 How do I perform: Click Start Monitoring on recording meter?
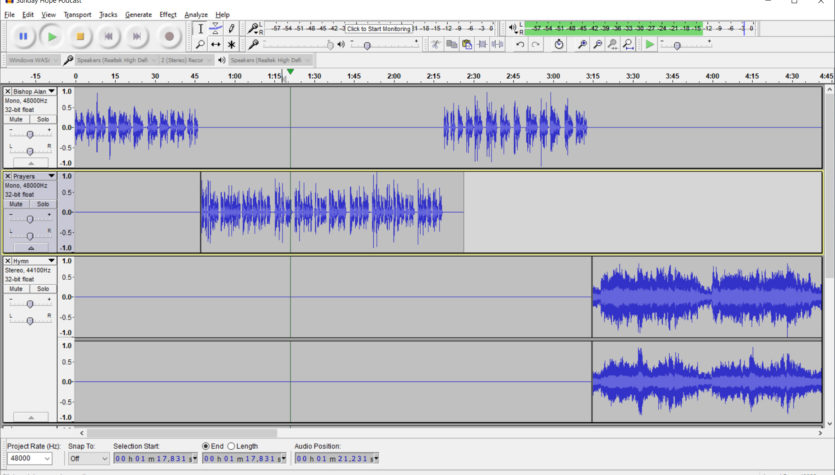click(x=379, y=29)
